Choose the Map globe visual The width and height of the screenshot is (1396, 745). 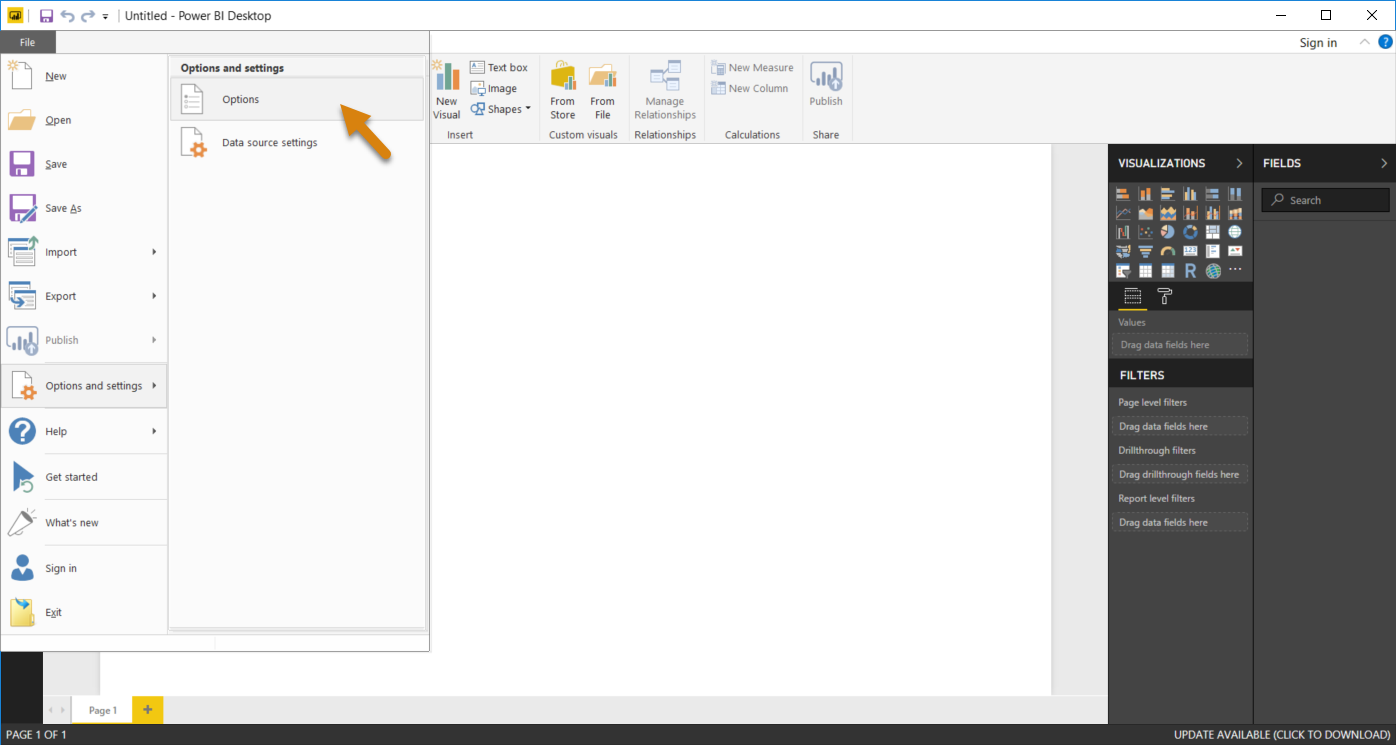[1235, 232]
